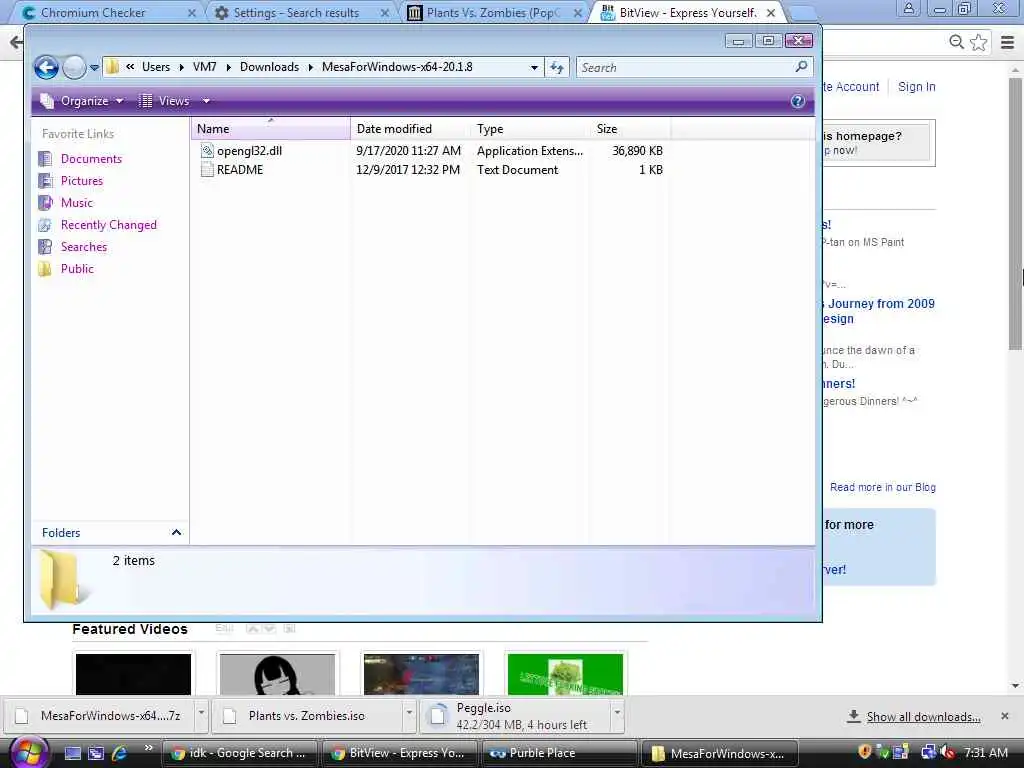Click the Chrome zoom magnifier icon

[x=956, y=42]
